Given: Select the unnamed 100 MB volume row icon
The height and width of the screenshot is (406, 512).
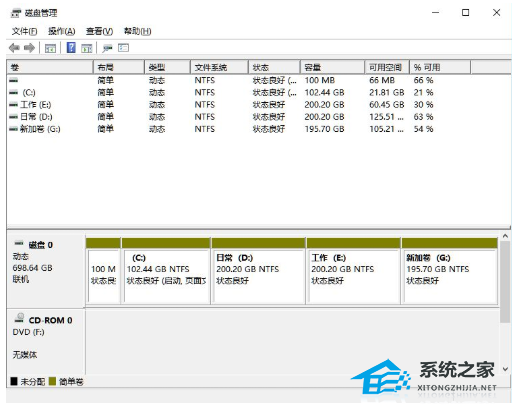Looking at the screenshot, I should 14,80.
